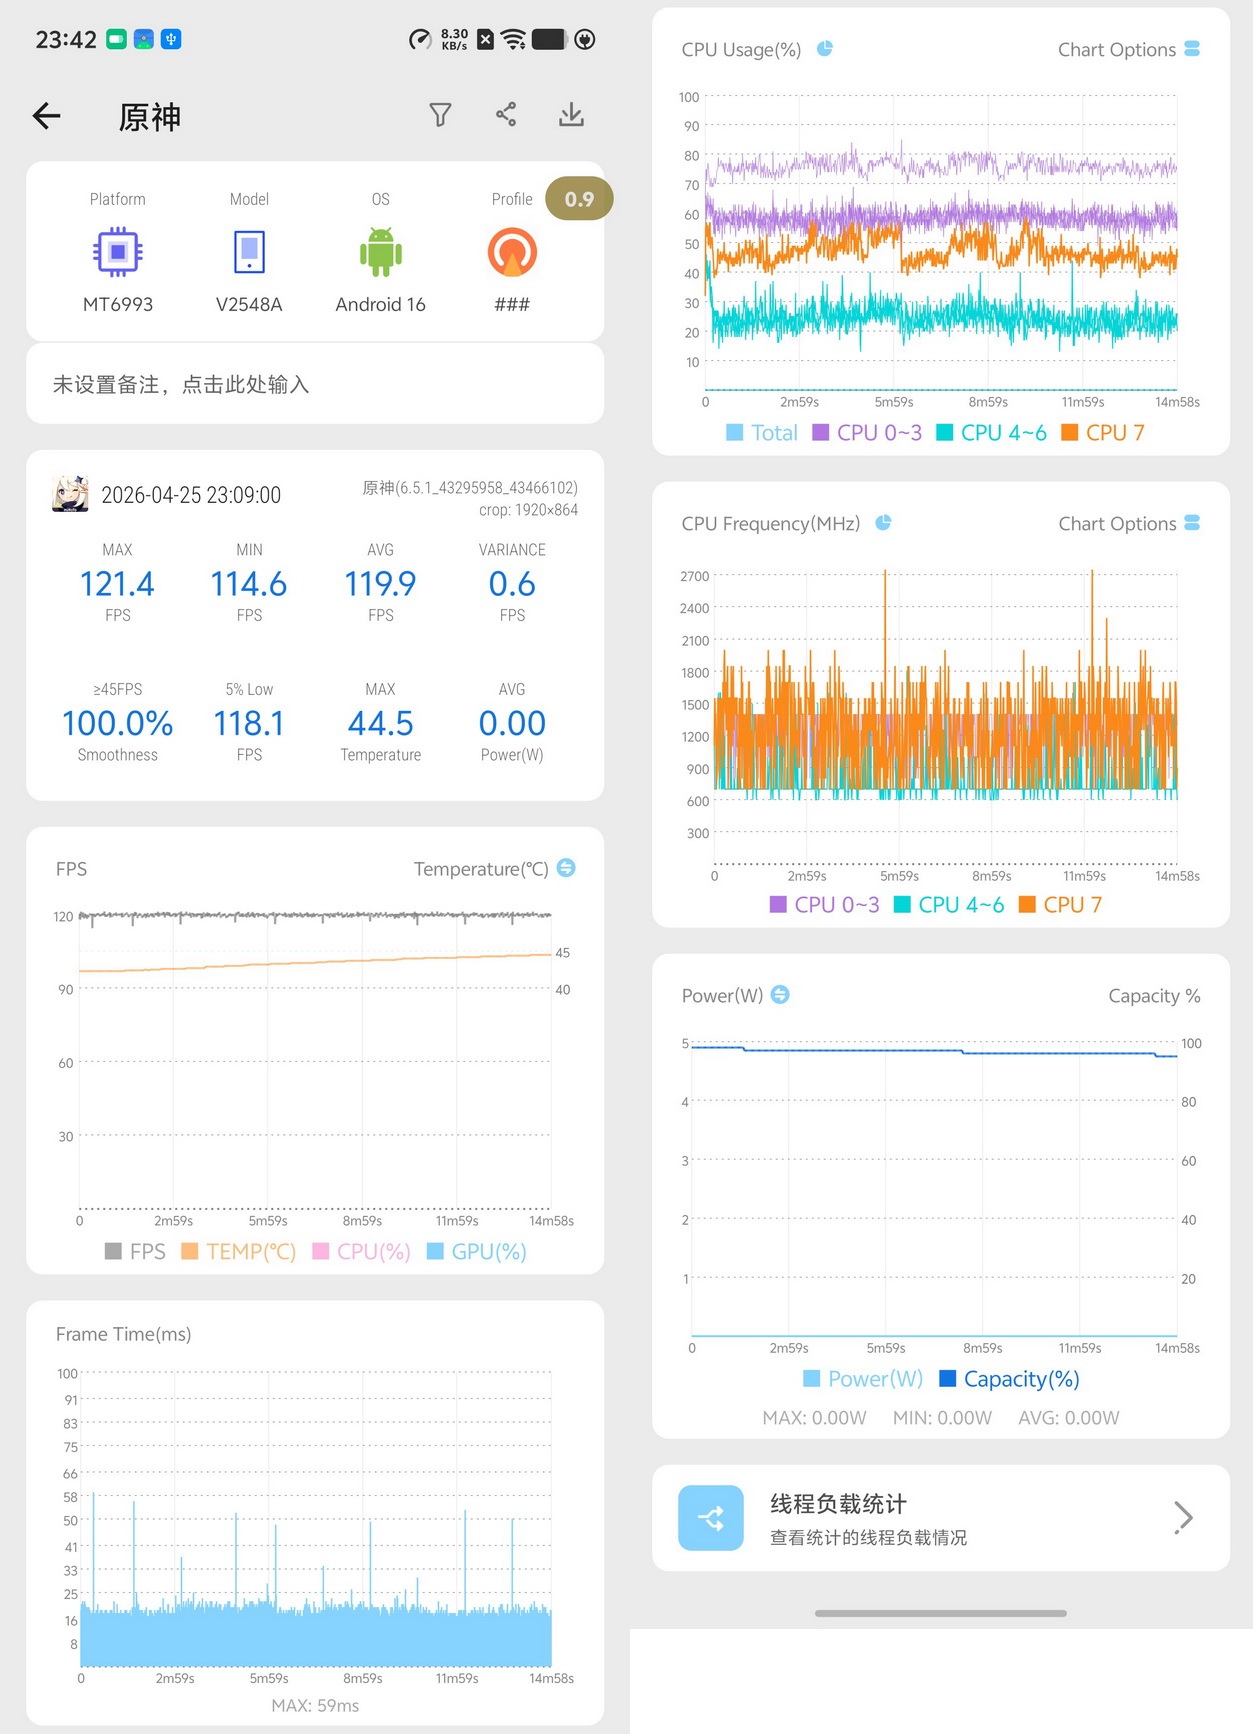Tap the pie icon beside CPU Usage(%)

(x=825, y=48)
